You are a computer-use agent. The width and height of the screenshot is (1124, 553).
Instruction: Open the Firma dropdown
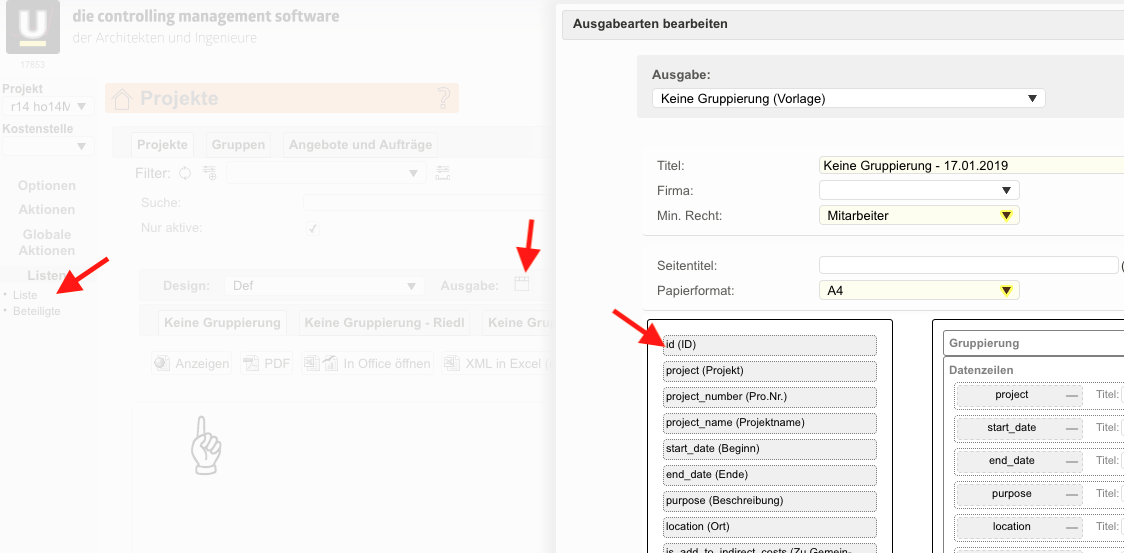[x=918, y=190]
